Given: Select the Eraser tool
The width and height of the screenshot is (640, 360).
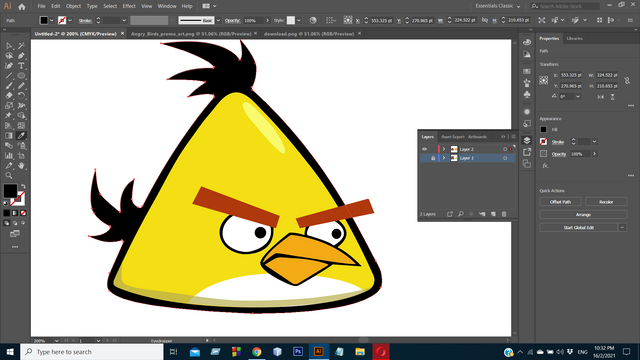Looking at the screenshot, I should point(9,96).
